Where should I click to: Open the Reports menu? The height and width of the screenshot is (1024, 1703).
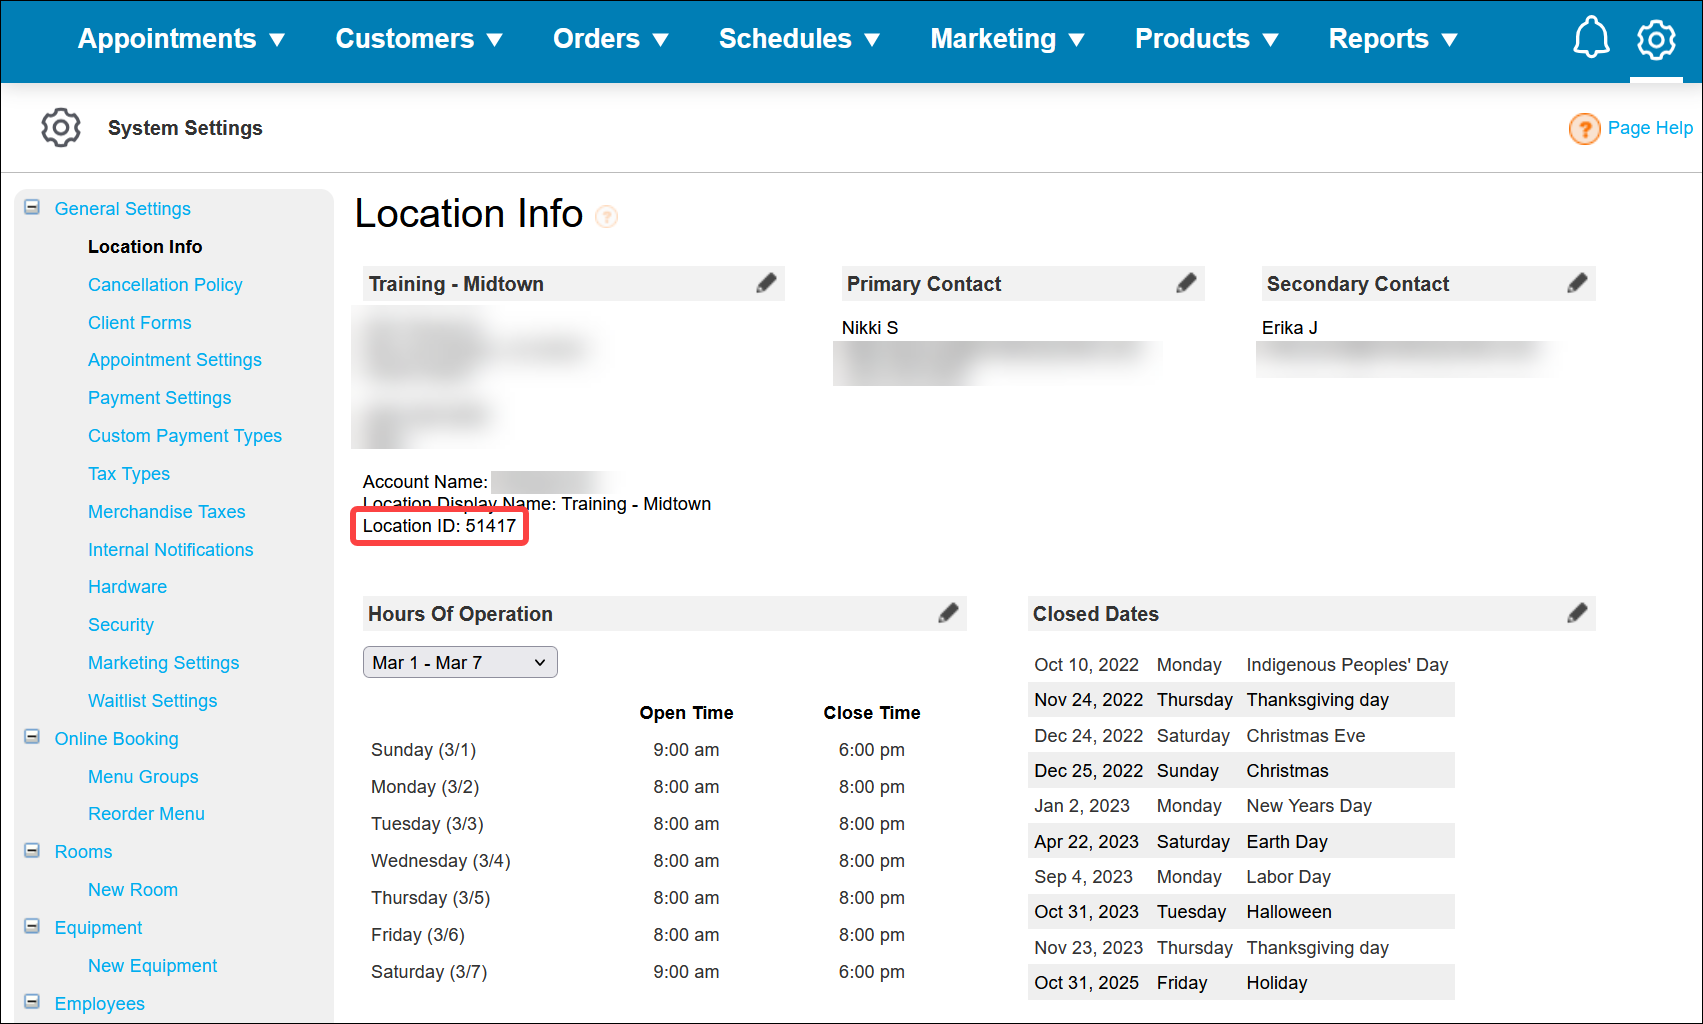click(1393, 39)
